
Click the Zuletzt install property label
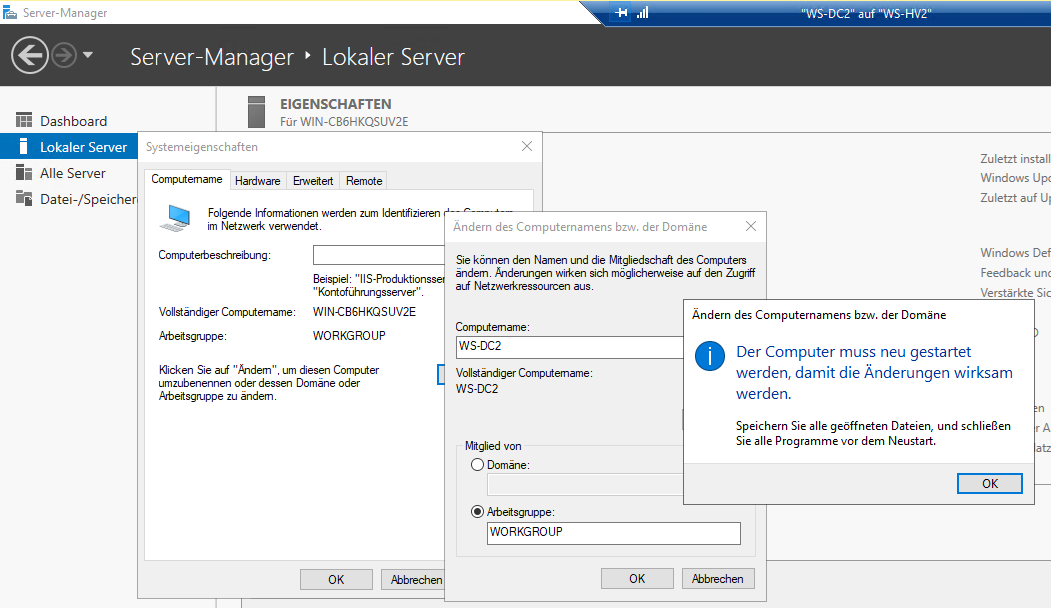coord(1015,159)
